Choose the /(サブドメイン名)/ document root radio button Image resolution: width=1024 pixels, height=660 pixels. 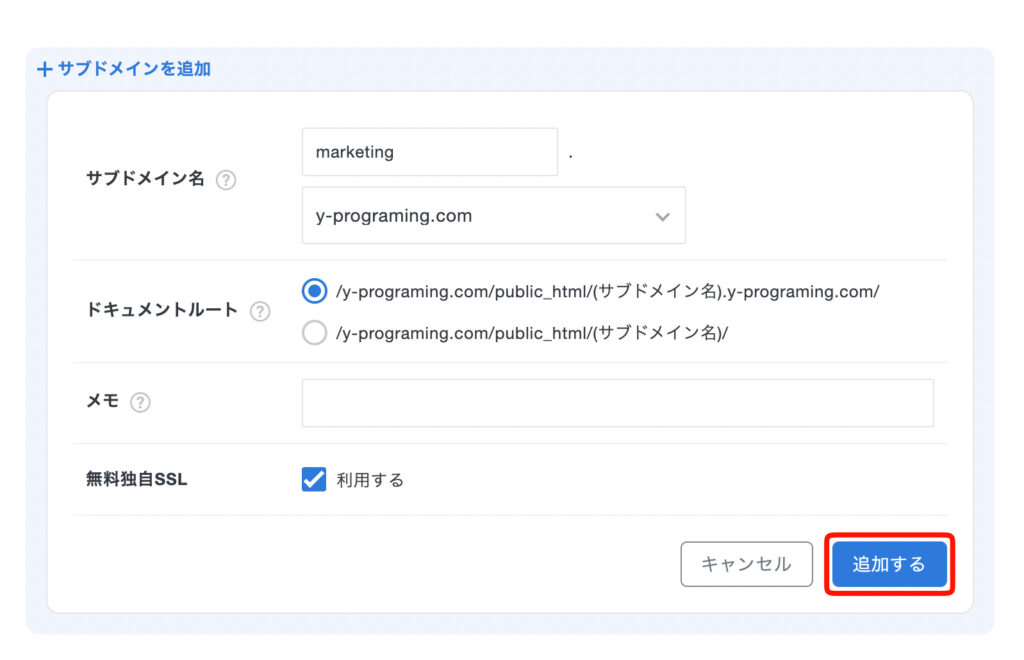pyautogui.click(x=315, y=333)
